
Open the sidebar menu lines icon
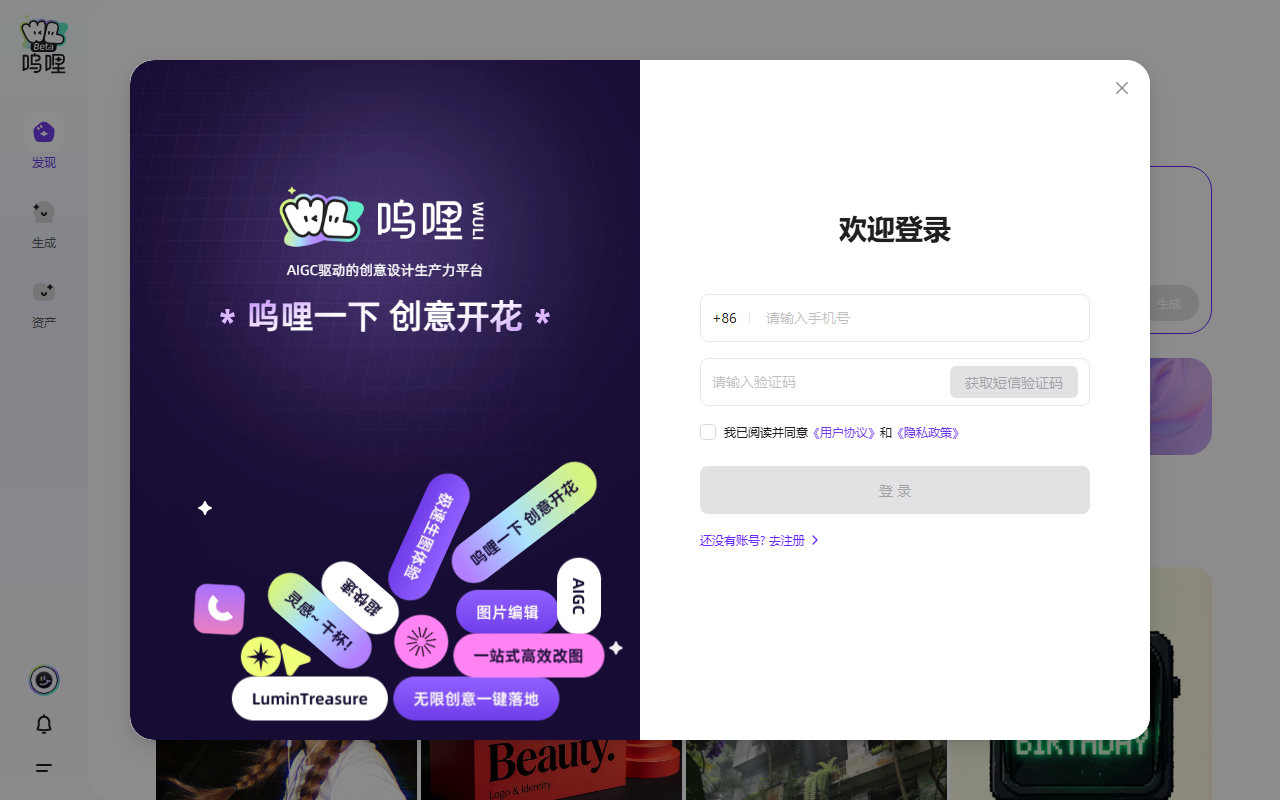[44, 768]
